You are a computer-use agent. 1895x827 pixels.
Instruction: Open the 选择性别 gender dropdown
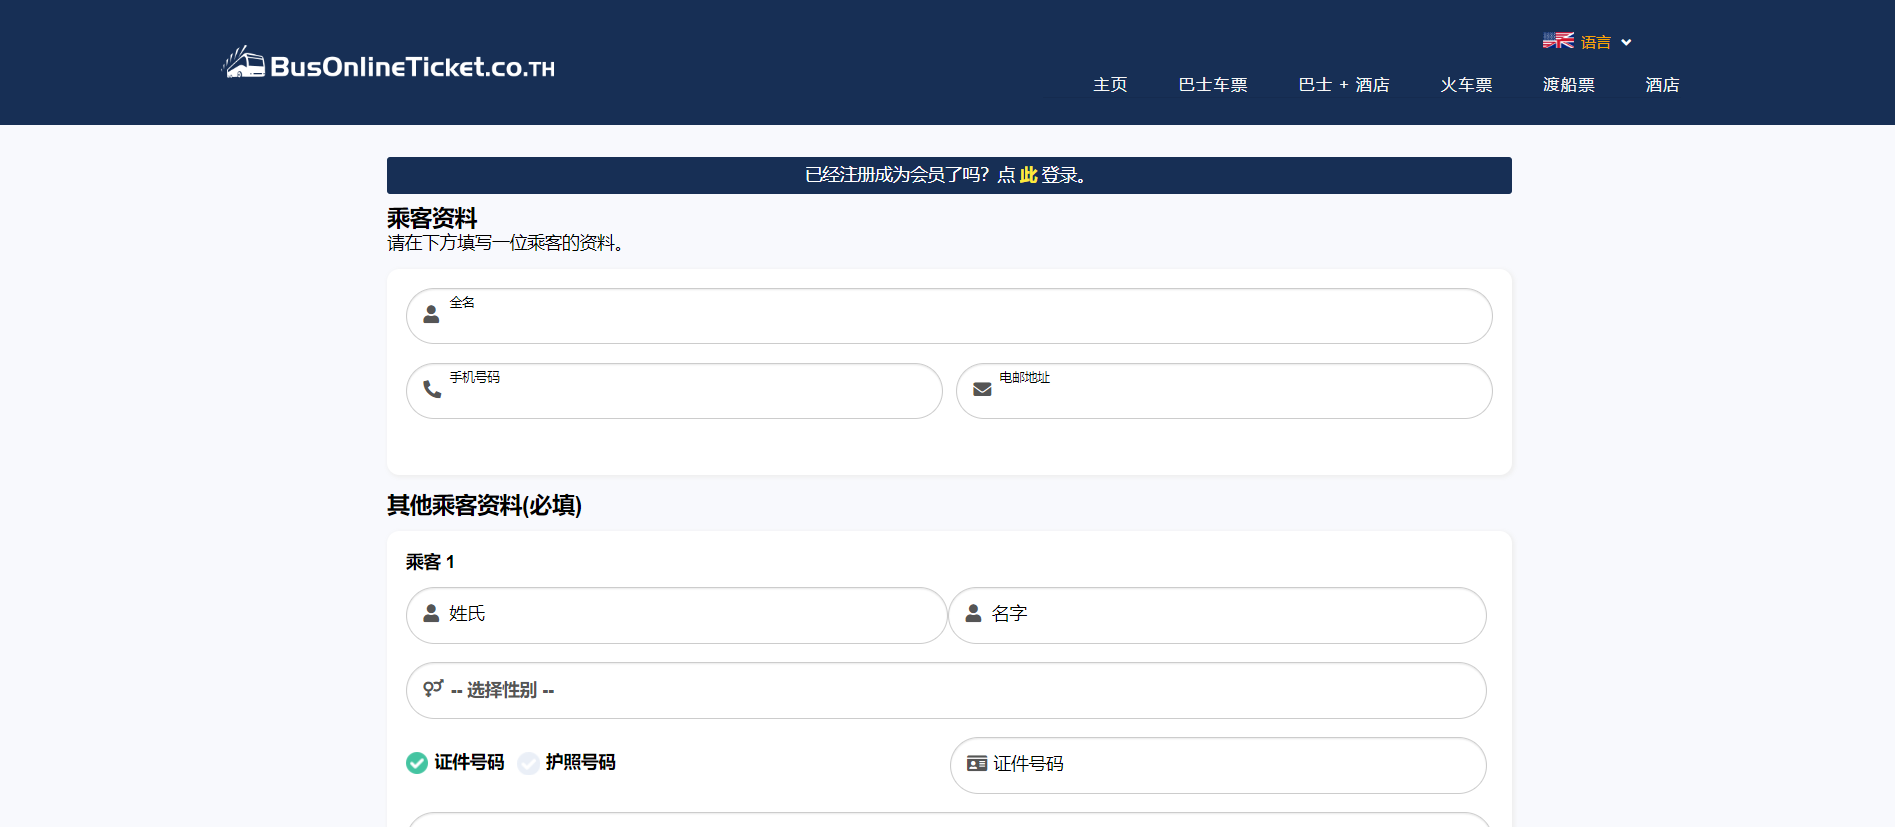point(946,690)
